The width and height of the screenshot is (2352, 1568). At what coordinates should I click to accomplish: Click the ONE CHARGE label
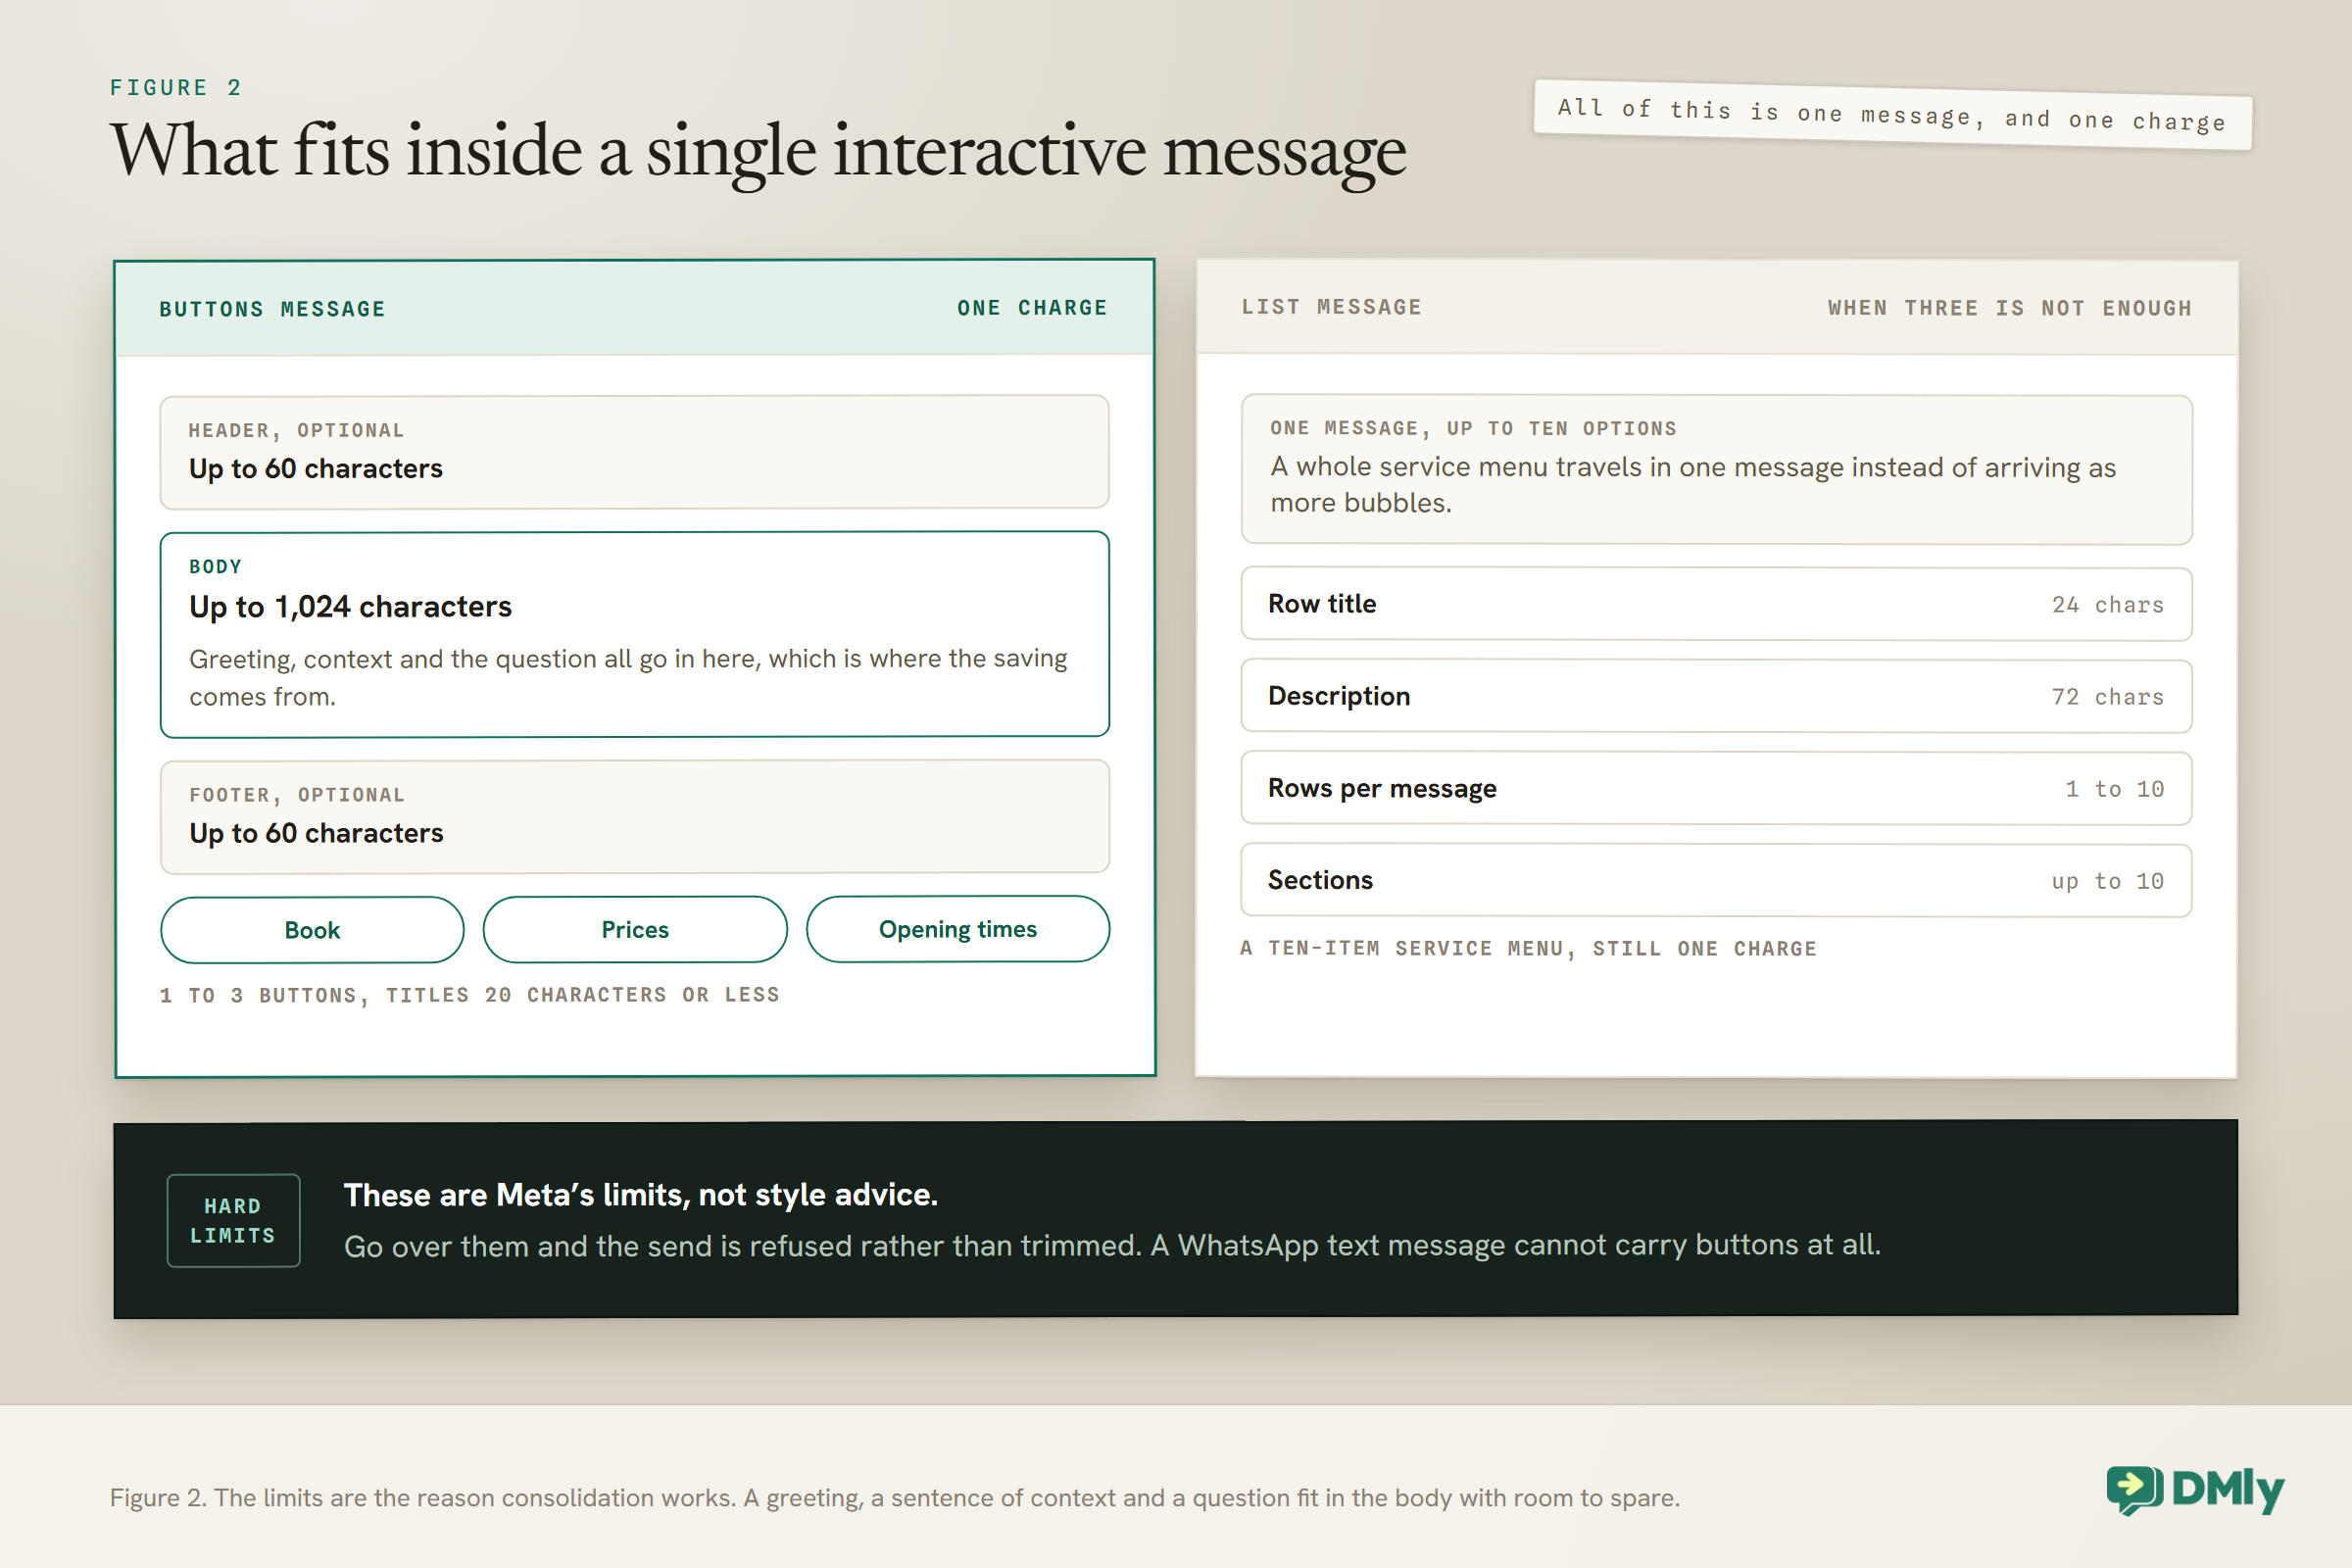tap(1032, 308)
